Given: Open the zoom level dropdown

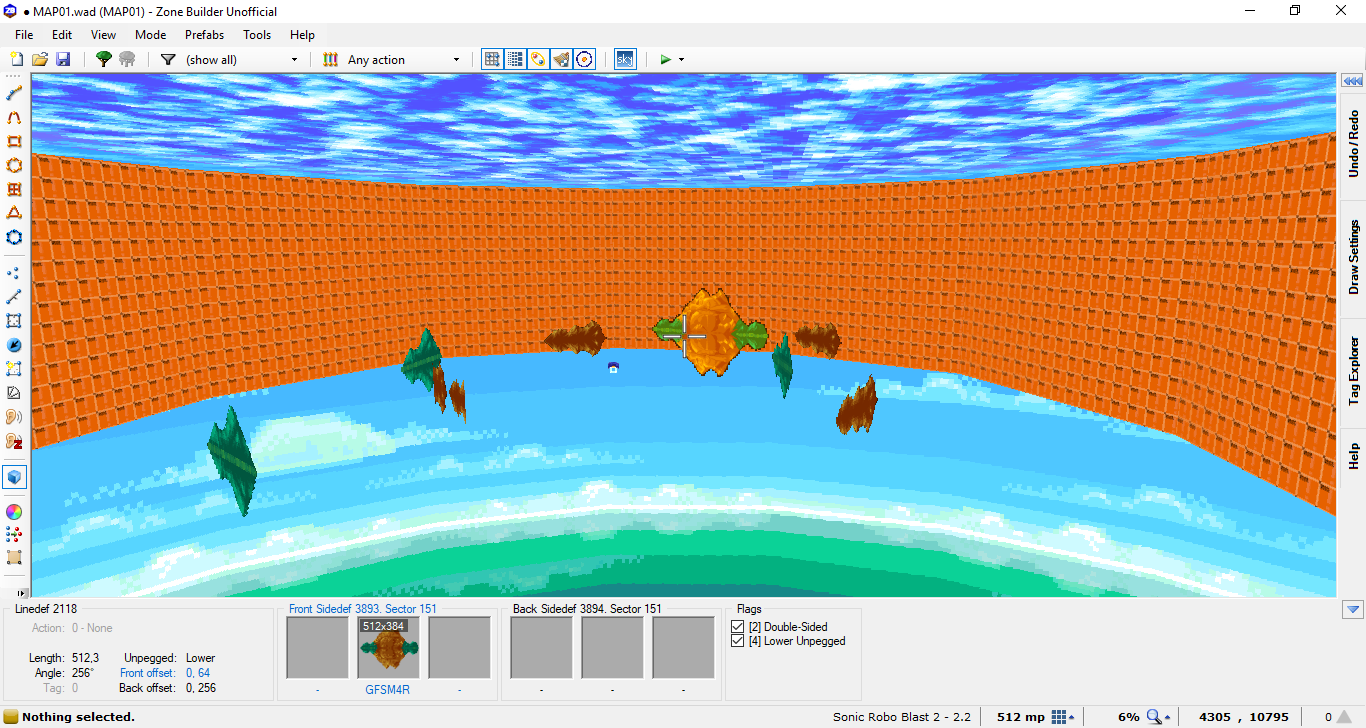Looking at the screenshot, I should 1158,717.
